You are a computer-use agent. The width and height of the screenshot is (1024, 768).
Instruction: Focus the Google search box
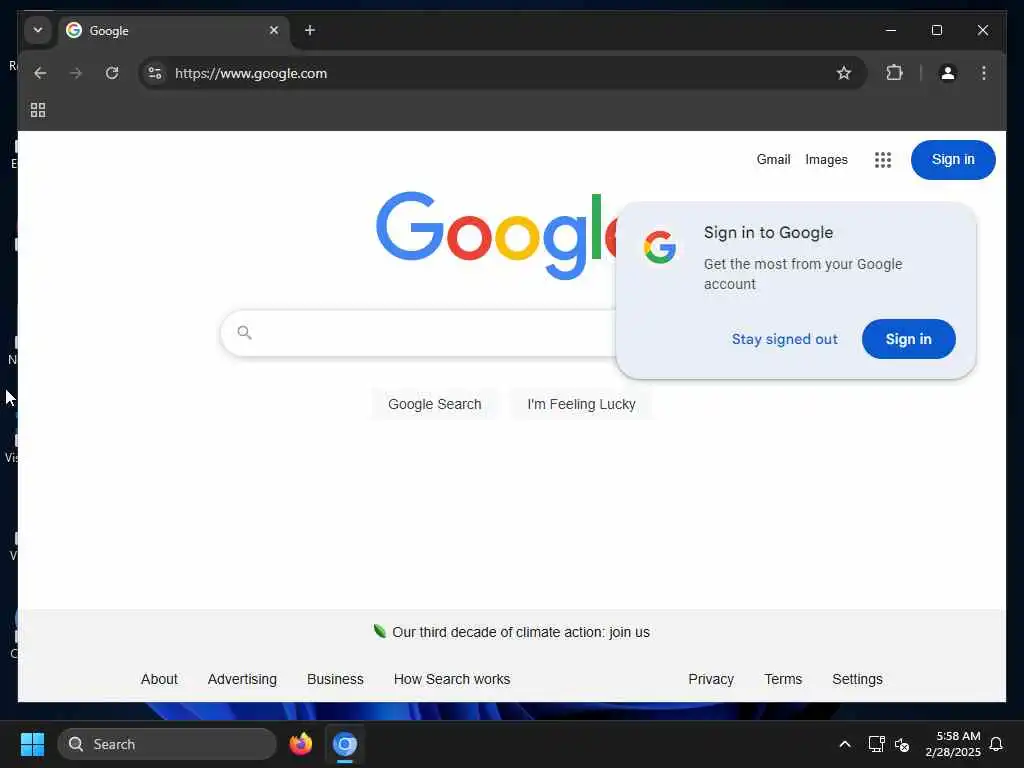[x=431, y=333]
